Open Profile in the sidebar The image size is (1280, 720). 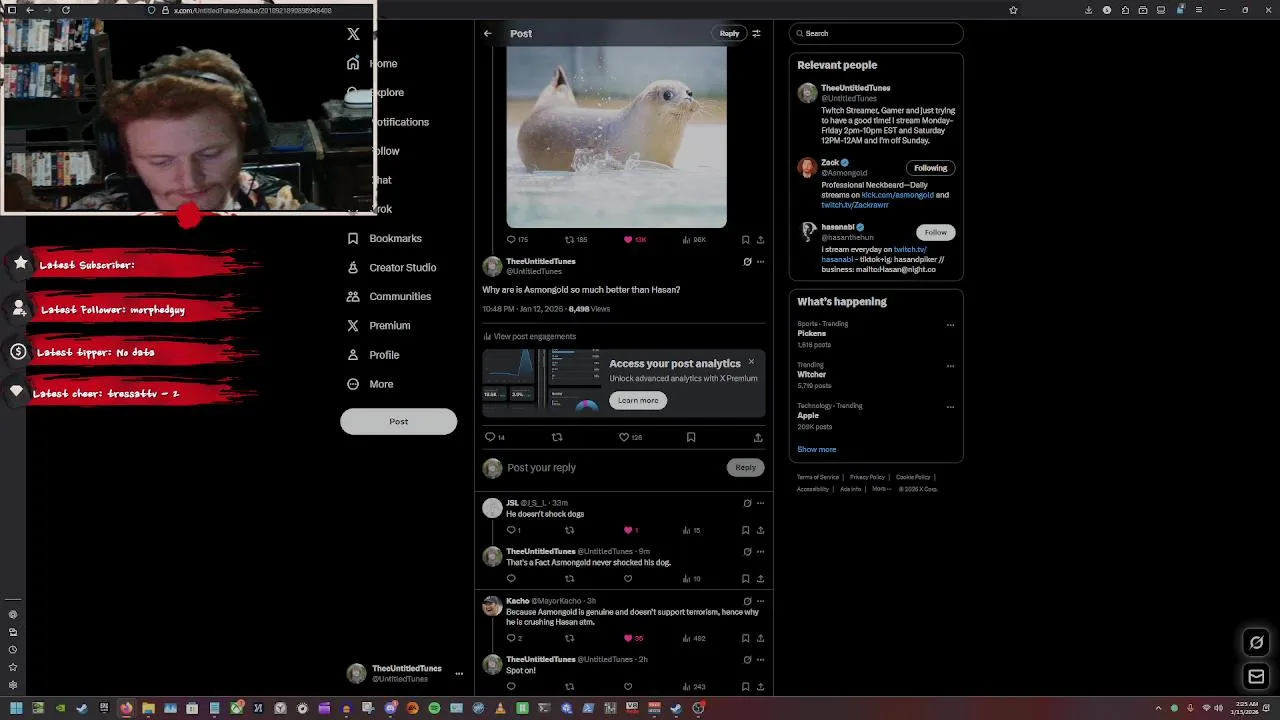point(372,355)
